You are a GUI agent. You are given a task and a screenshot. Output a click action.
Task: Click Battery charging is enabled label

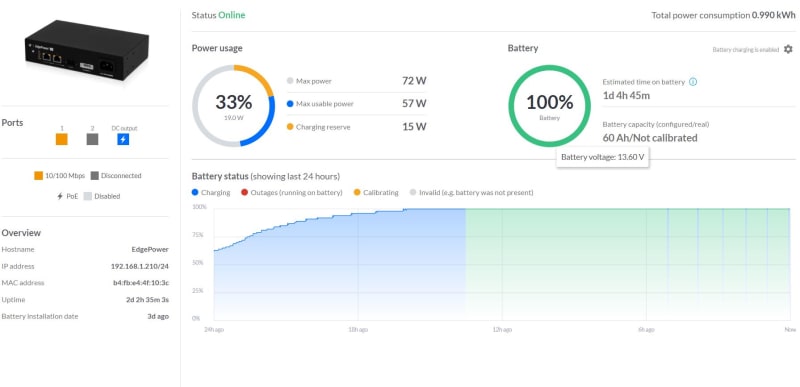click(745, 50)
